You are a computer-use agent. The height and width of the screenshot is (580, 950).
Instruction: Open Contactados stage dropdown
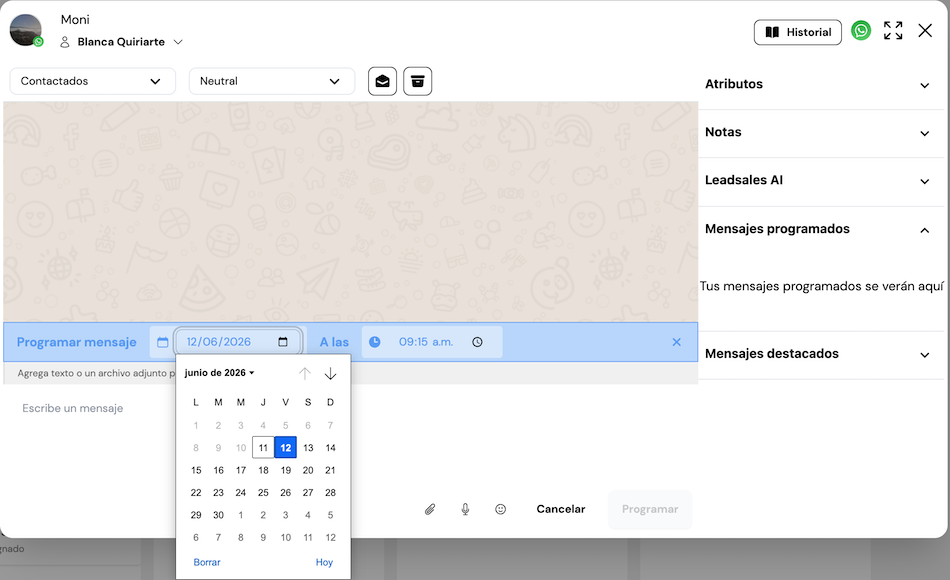coord(93,81)
